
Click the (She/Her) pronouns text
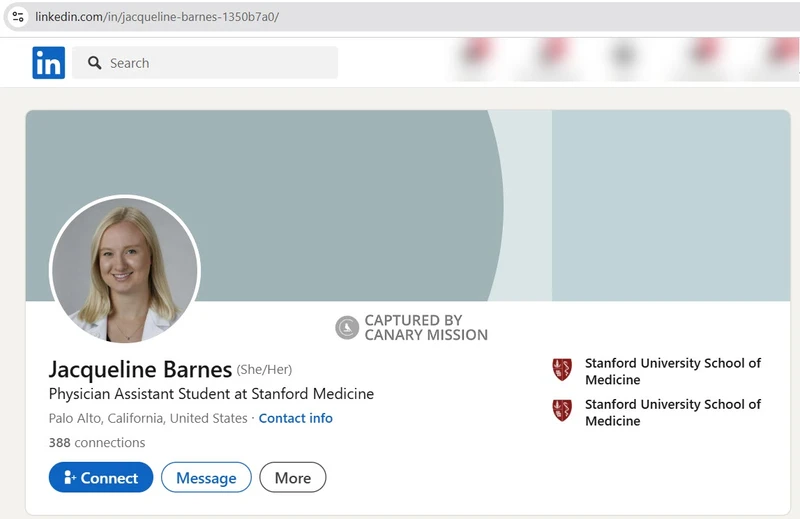coord(264,369)
